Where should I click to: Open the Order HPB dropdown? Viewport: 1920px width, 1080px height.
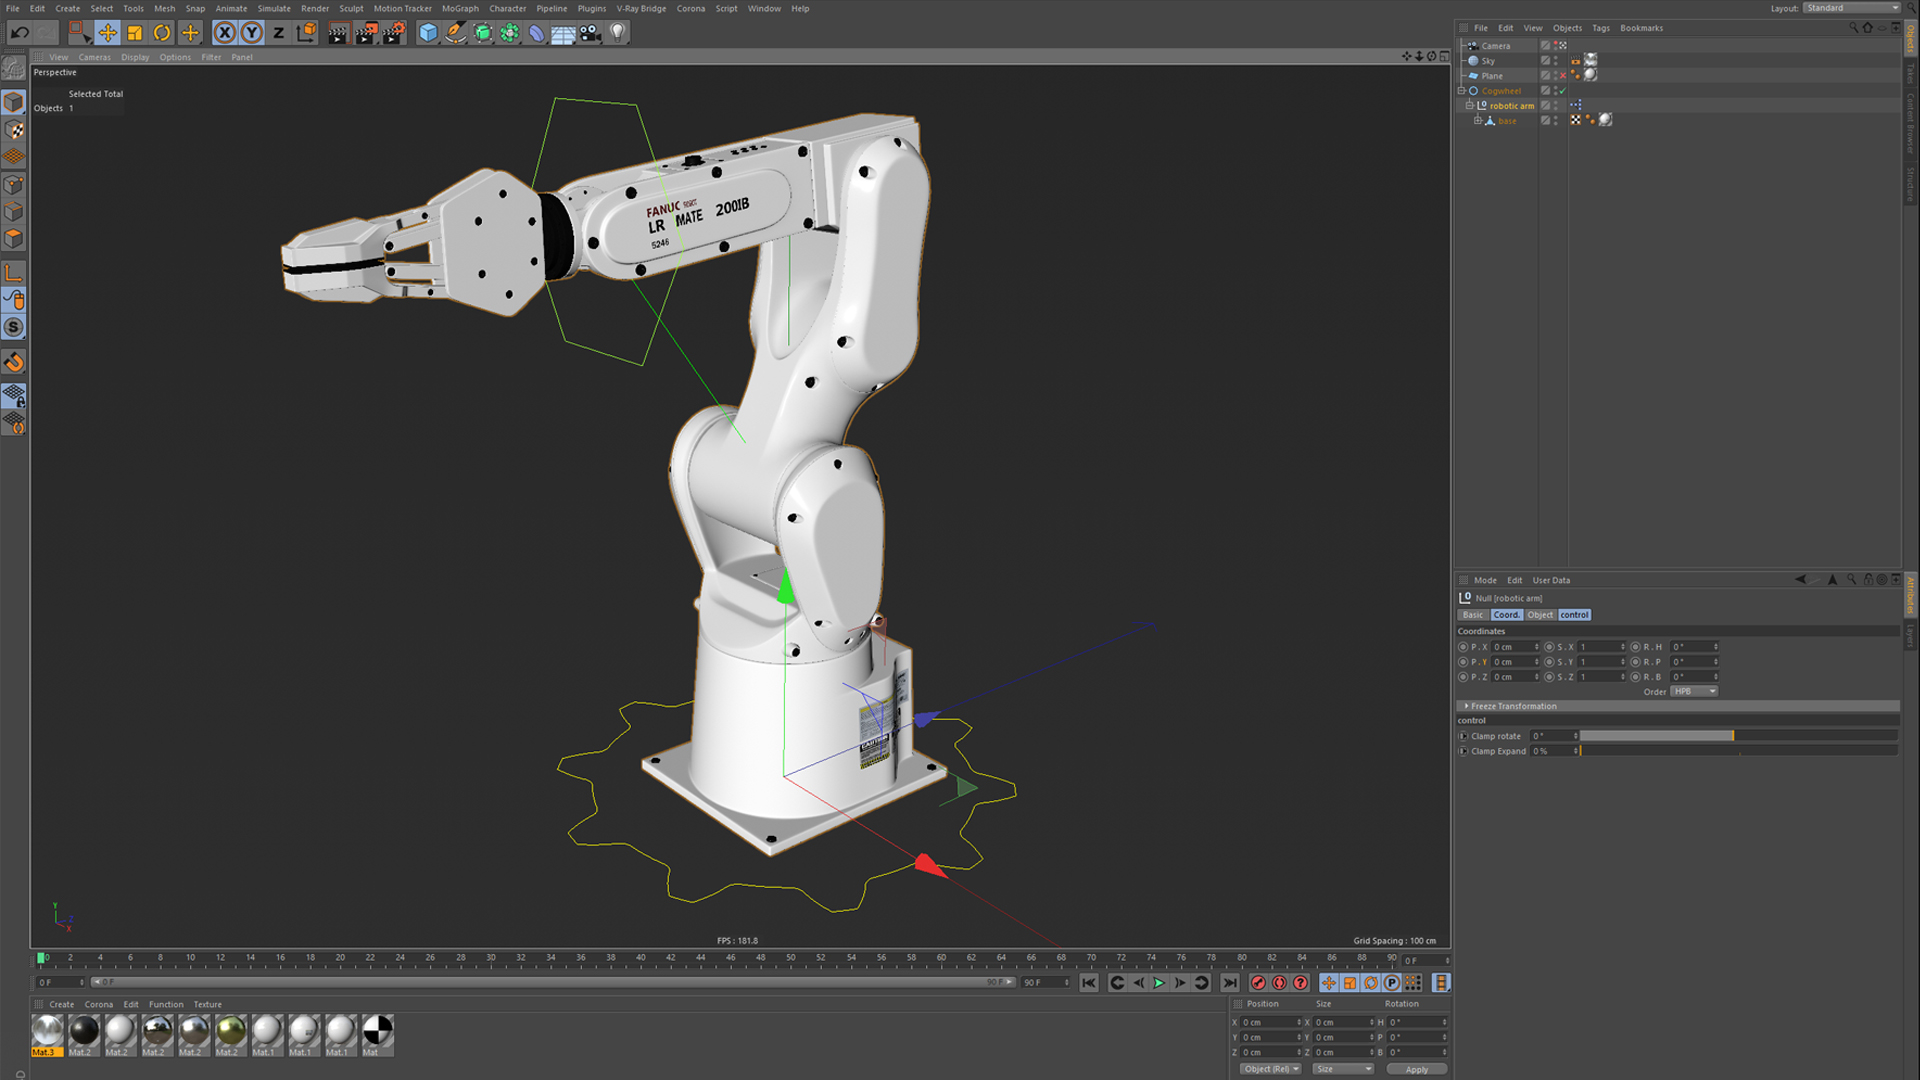pyautogui.click(x=1694, y=691)
